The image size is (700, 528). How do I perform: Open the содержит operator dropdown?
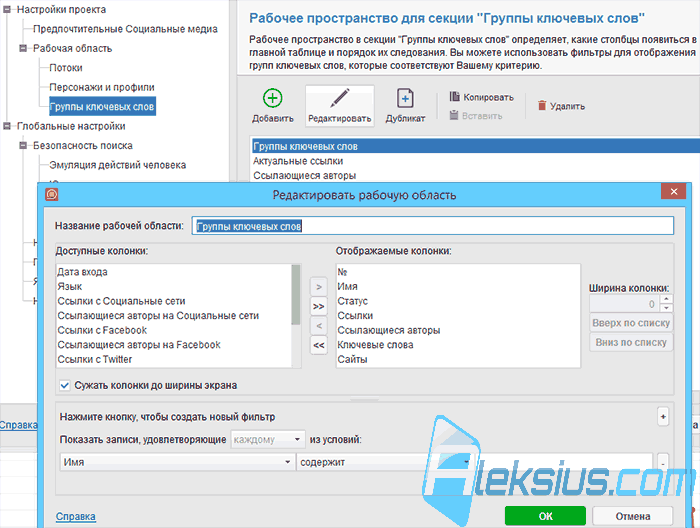click(x=384, y=462)
